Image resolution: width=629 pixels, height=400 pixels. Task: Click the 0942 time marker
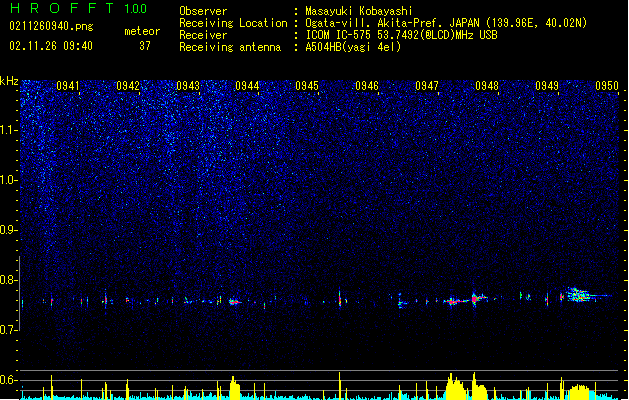tap(128, 86)
